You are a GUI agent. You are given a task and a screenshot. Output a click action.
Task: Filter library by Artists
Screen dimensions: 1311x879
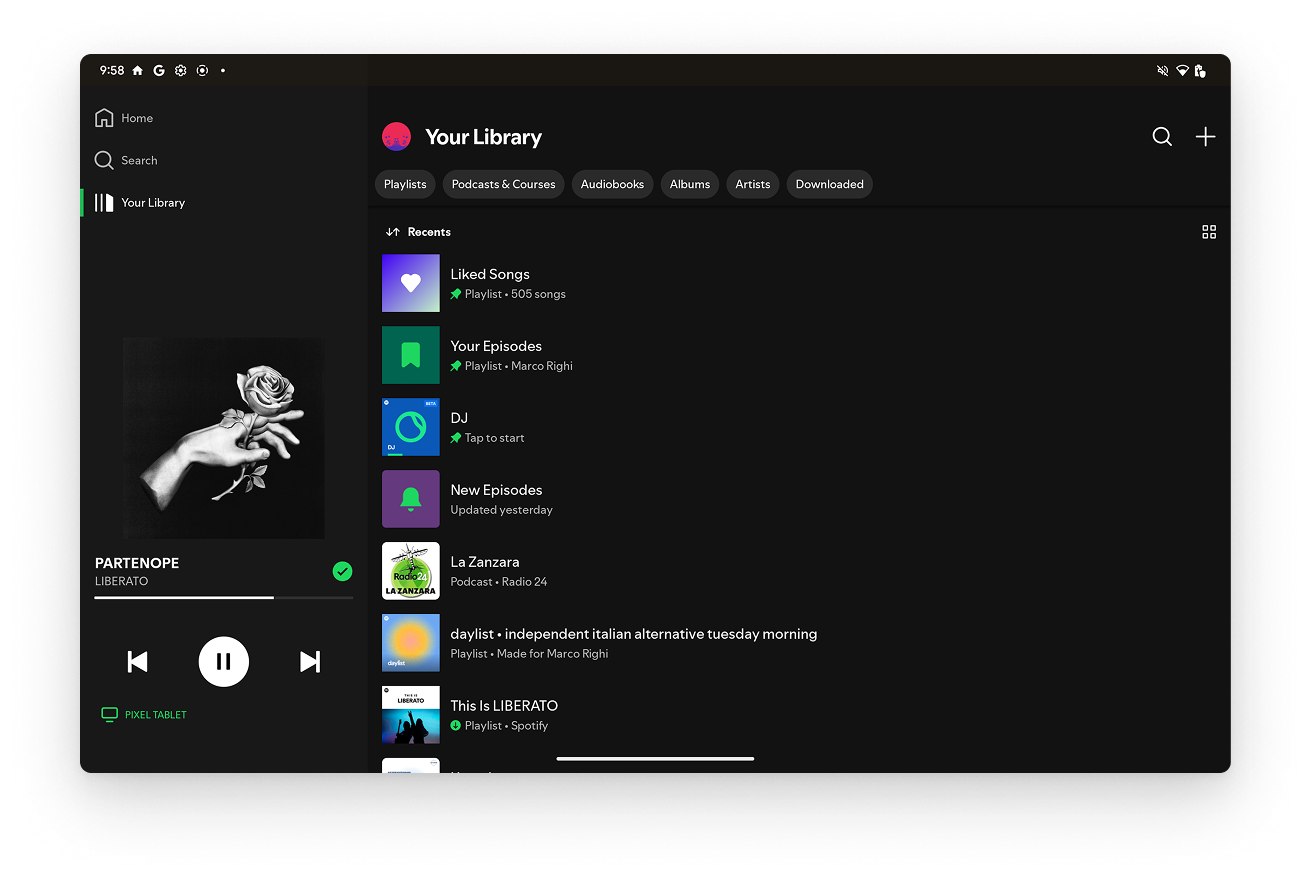click(x=753, y=184)
